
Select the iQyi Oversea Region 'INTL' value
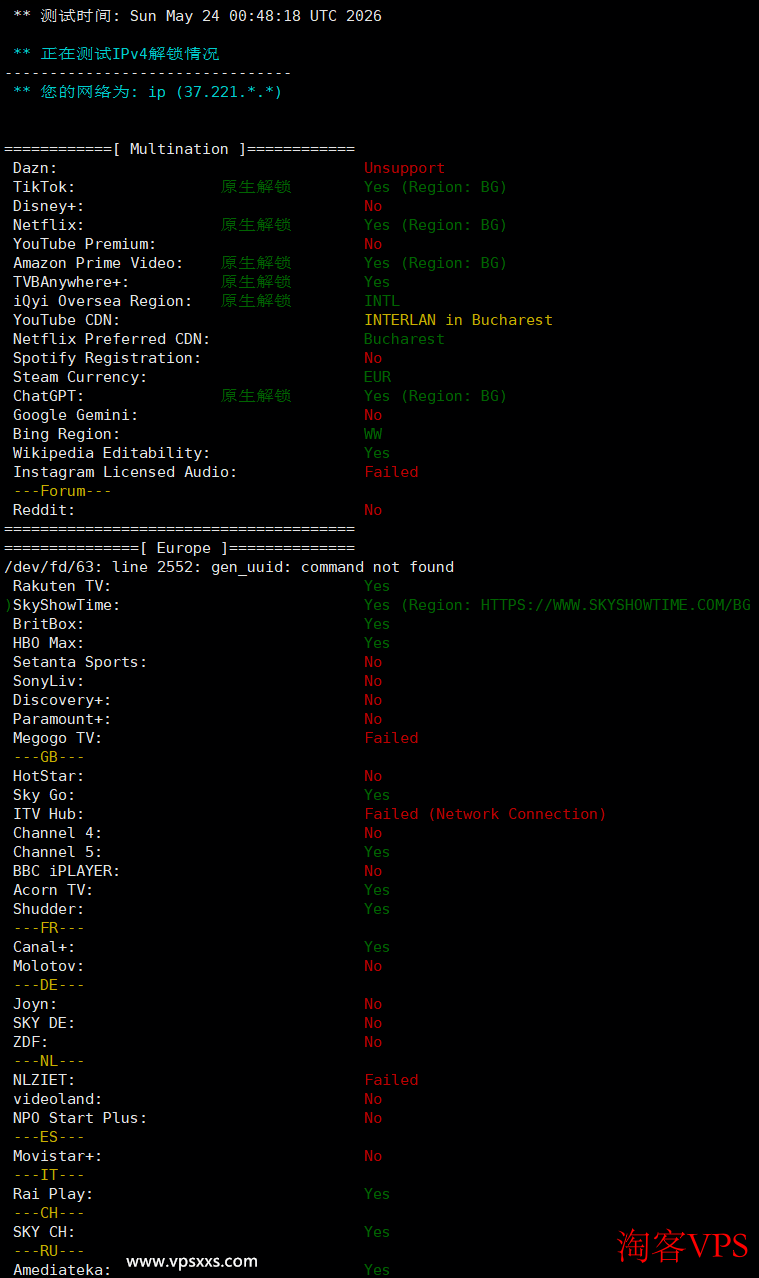pos(382,301)
